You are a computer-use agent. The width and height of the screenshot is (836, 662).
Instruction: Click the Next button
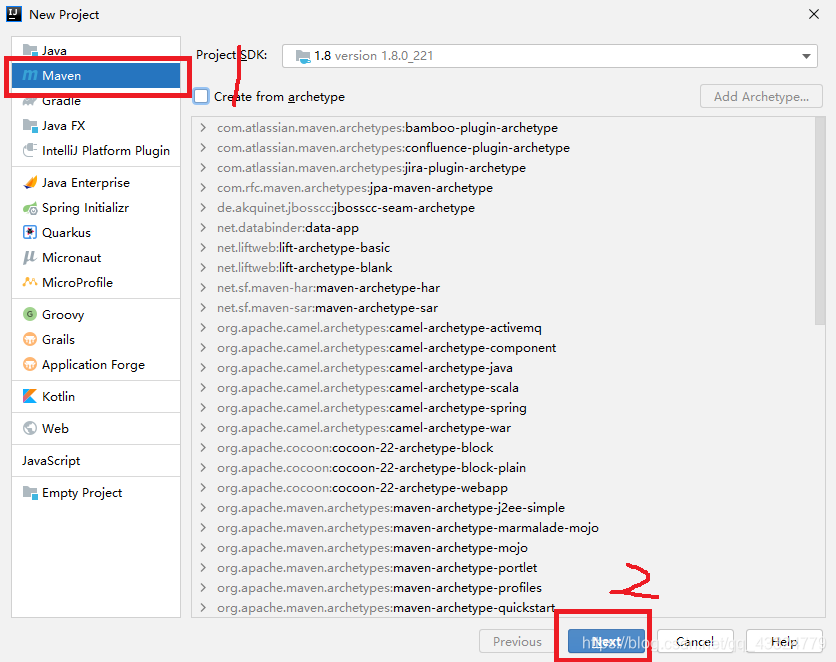pyautogui.click(x=606, y=641)
